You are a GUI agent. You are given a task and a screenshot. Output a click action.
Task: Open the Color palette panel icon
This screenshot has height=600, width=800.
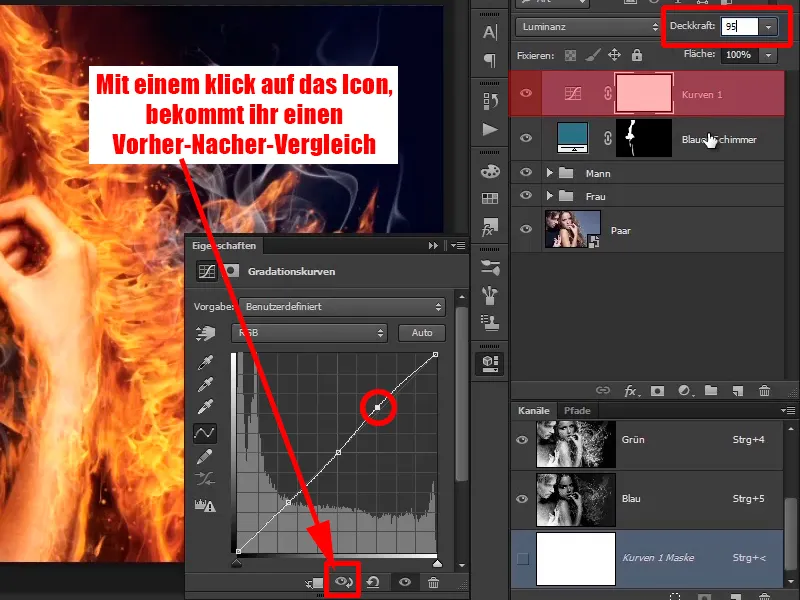point(490,171)
